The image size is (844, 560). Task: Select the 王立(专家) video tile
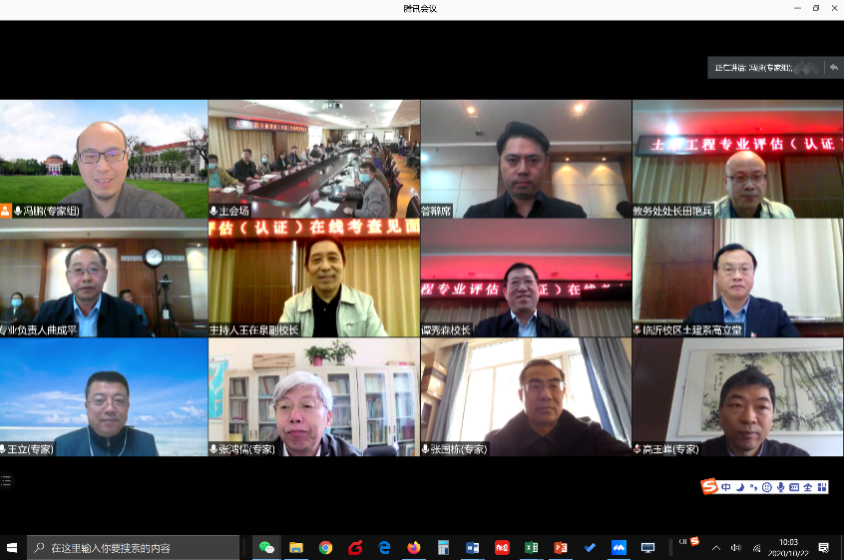pyautogui.click(x=104, y=397)
